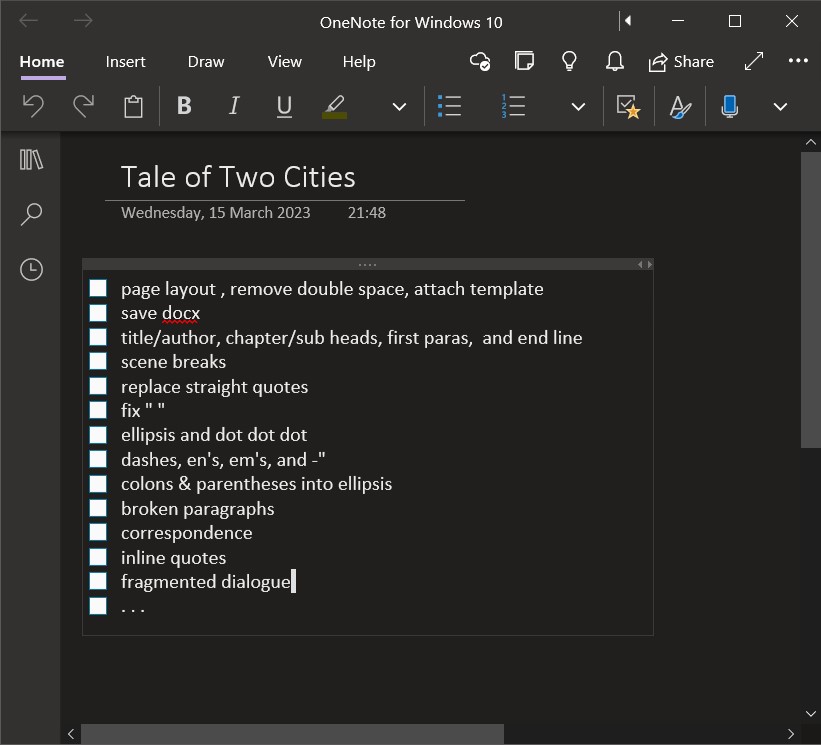Select the text highlight color button

point(335,107)
